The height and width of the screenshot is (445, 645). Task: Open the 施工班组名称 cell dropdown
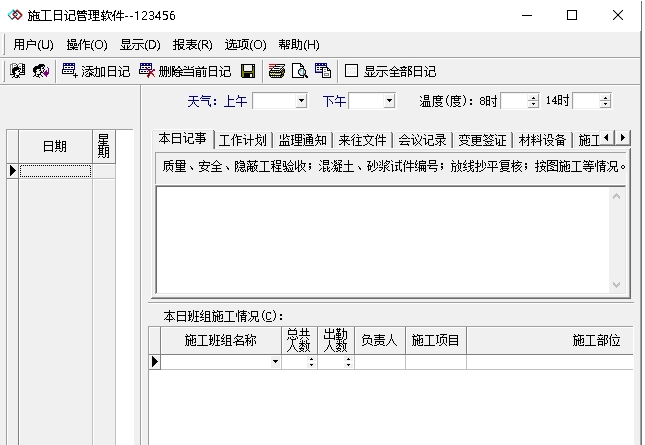(x=275, y=362)
